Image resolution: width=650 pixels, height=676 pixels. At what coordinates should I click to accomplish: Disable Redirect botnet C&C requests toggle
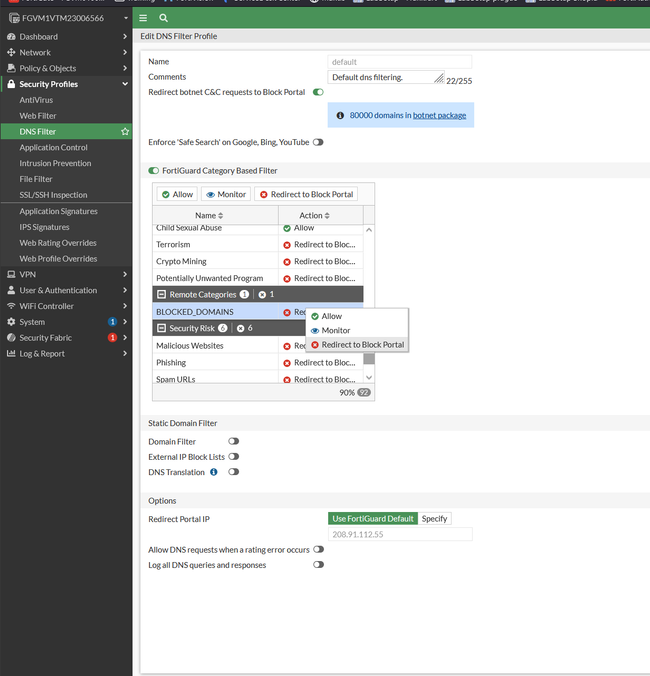click(x=318, y=92)
